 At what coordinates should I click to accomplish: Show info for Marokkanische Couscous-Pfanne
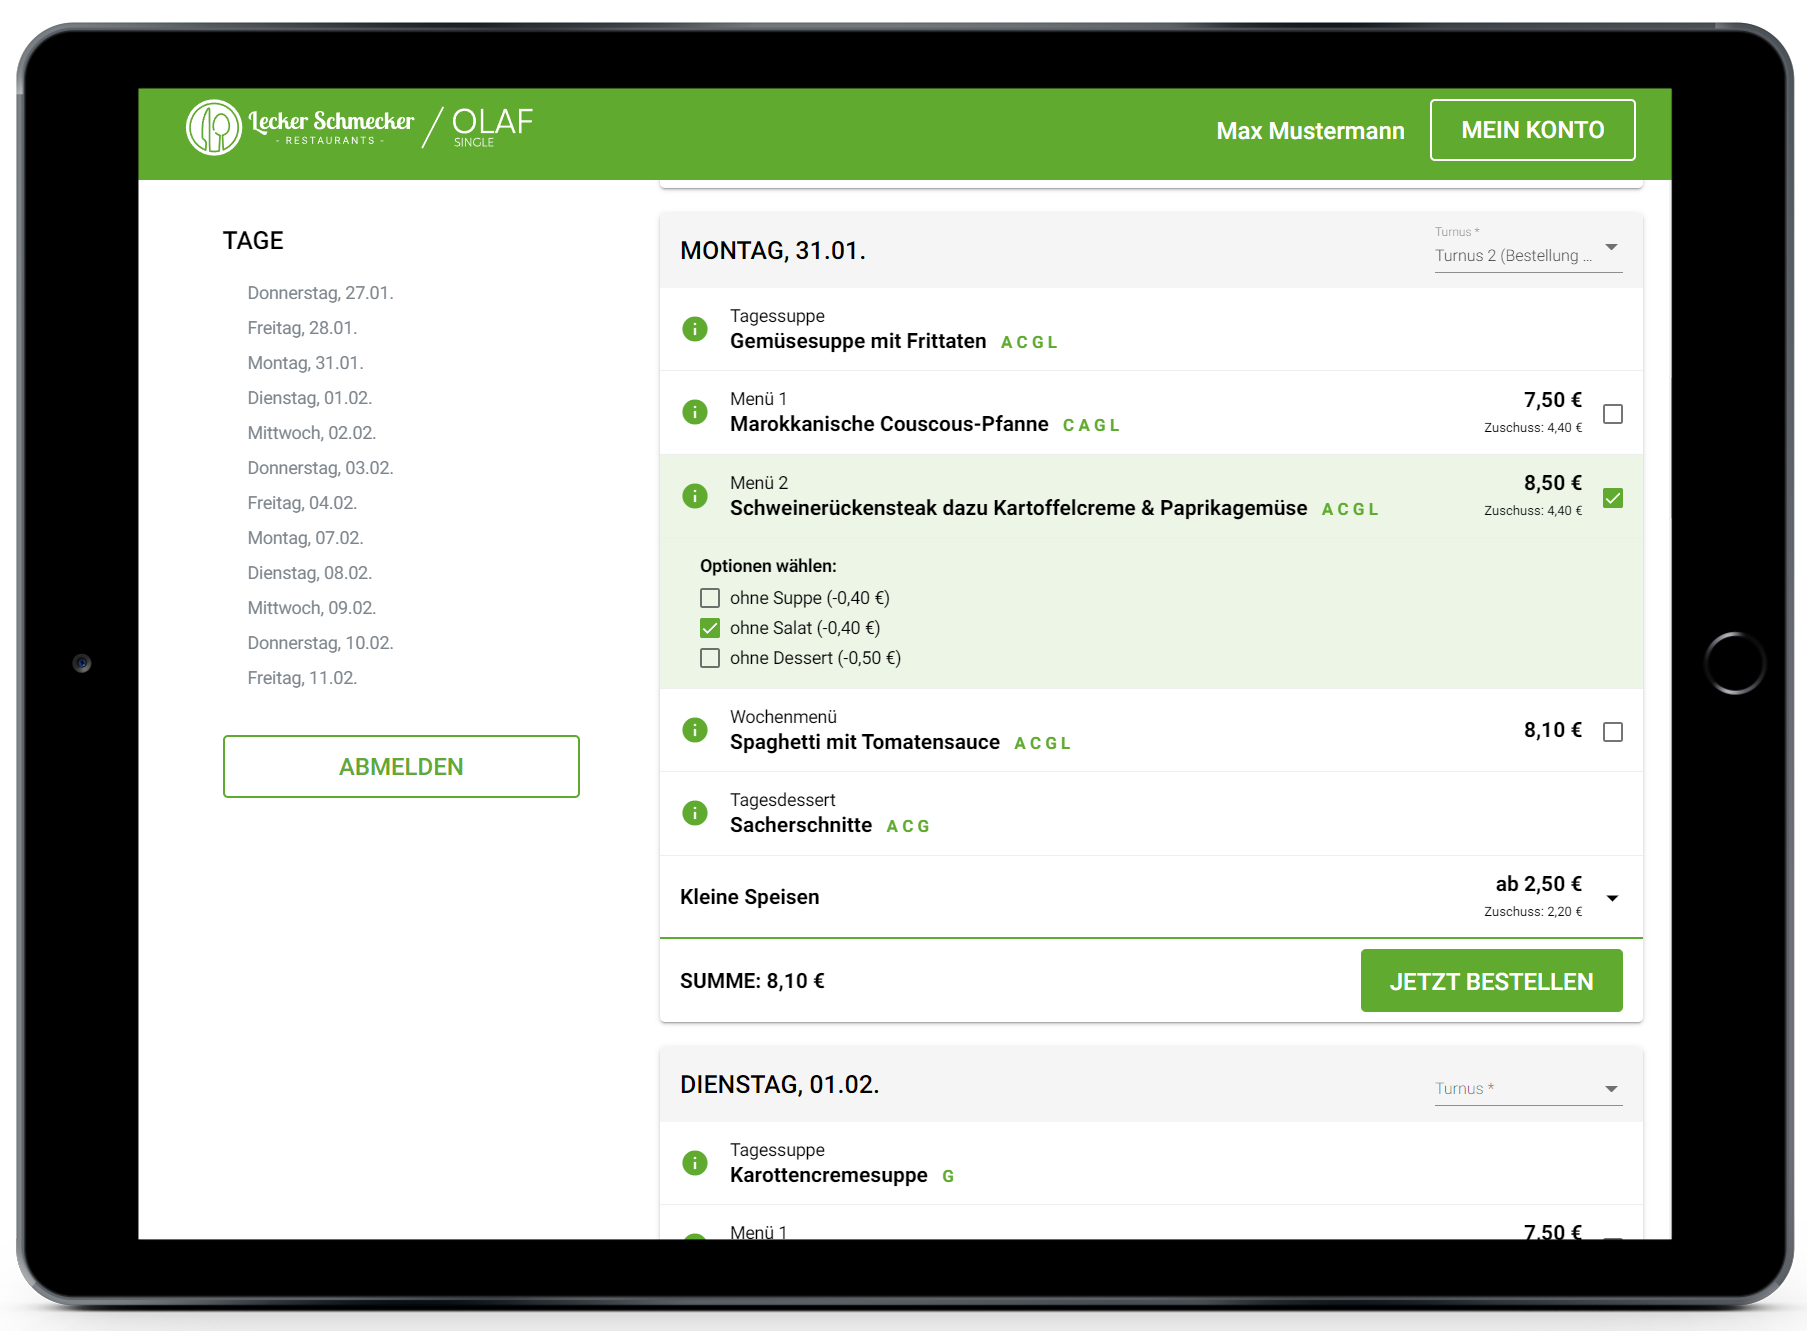695,412
